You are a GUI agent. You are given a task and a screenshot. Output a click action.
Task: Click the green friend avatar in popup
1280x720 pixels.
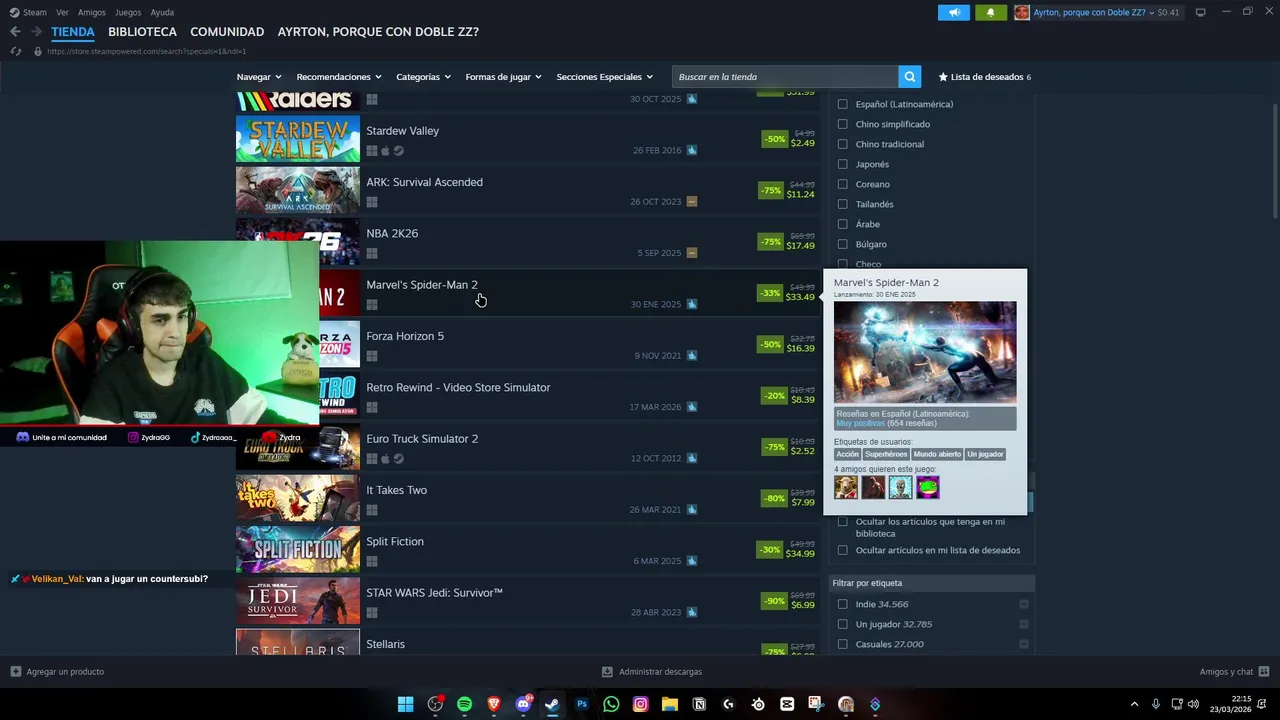[928, 487]
